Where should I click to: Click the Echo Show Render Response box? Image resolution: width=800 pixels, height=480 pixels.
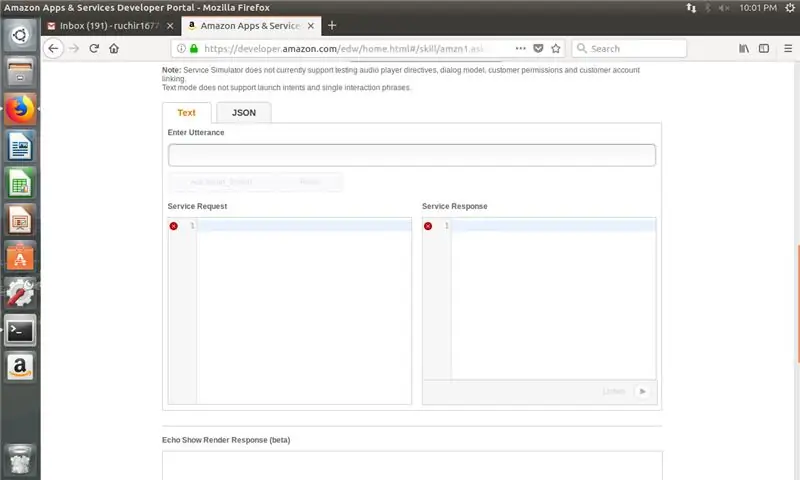coord(412,465)
